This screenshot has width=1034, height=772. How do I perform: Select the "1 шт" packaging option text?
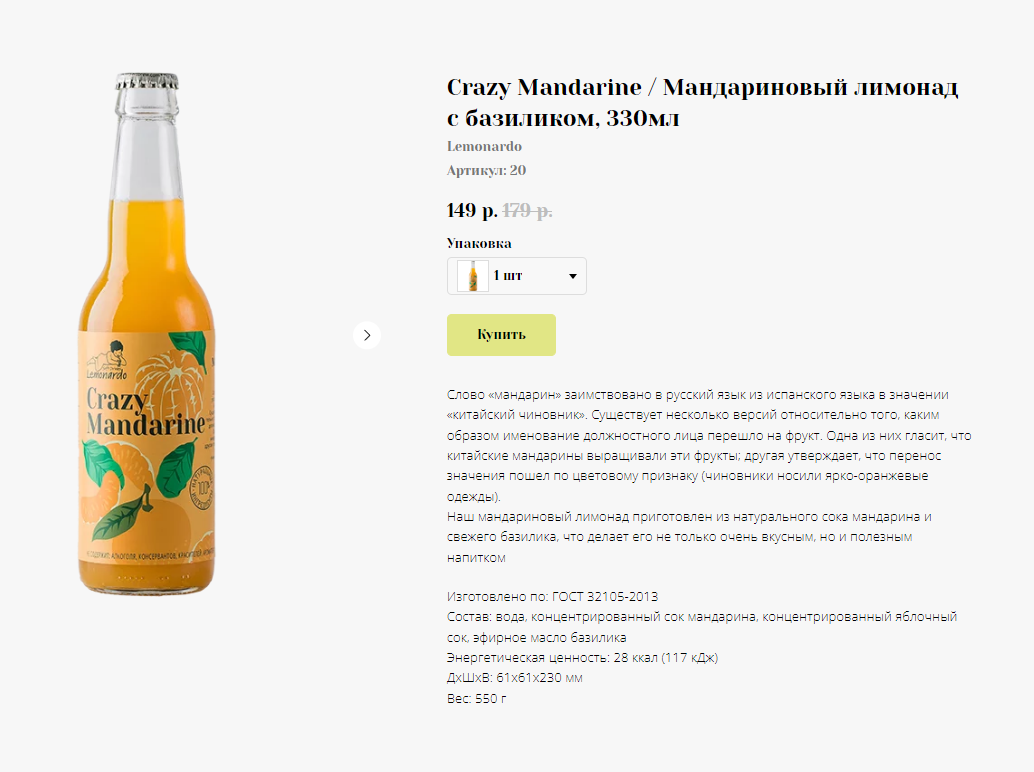point(508,276)
